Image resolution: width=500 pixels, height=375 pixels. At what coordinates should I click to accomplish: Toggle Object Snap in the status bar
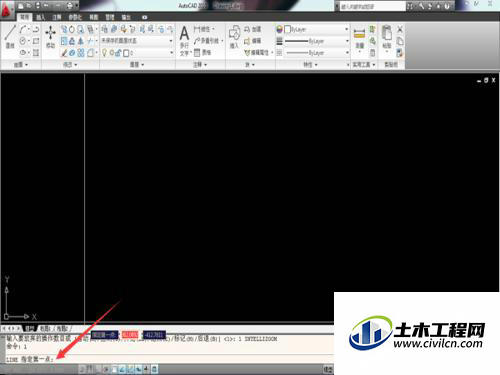(x=114, y=369)
